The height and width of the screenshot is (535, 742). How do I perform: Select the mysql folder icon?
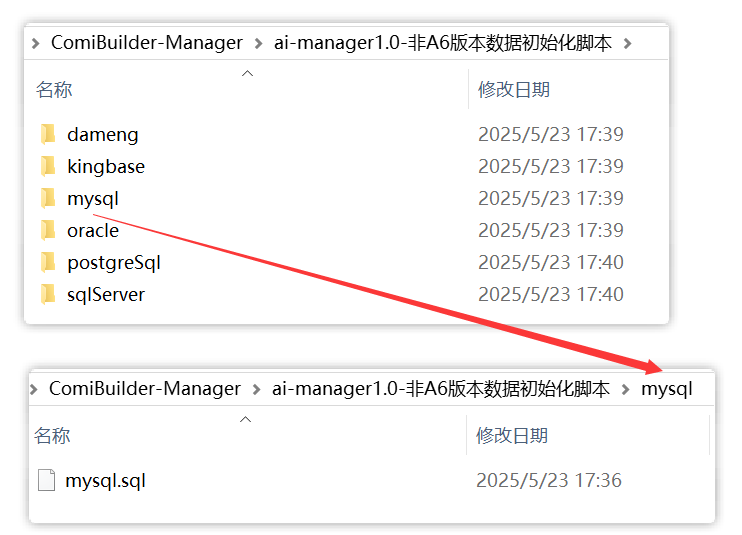click(x=48, y=198)
